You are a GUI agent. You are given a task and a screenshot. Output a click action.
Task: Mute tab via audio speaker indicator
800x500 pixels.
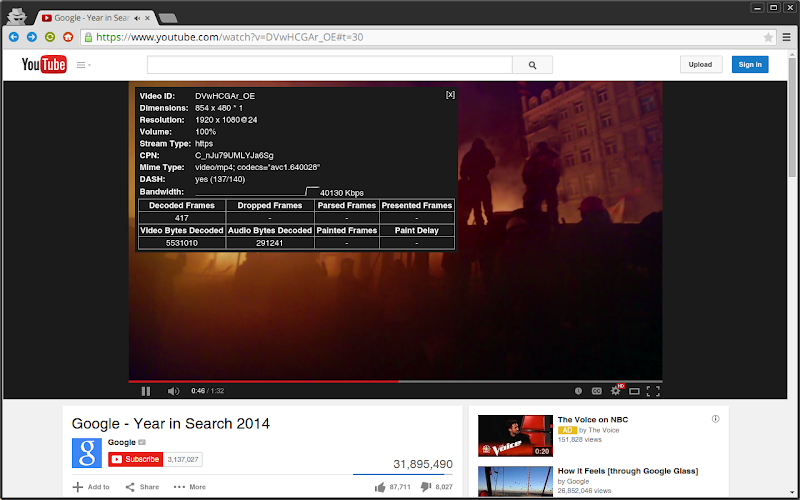tap(137, 18)
